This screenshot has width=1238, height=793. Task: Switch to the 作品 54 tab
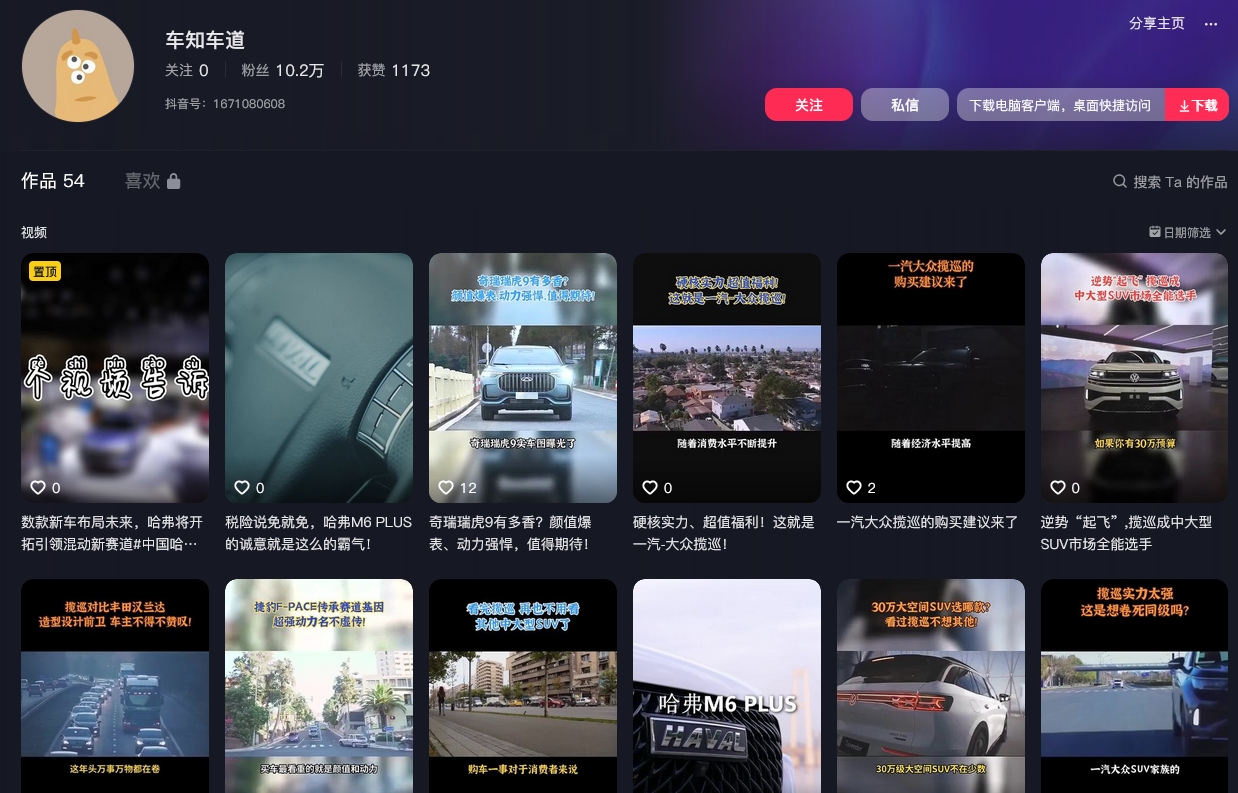53,181
